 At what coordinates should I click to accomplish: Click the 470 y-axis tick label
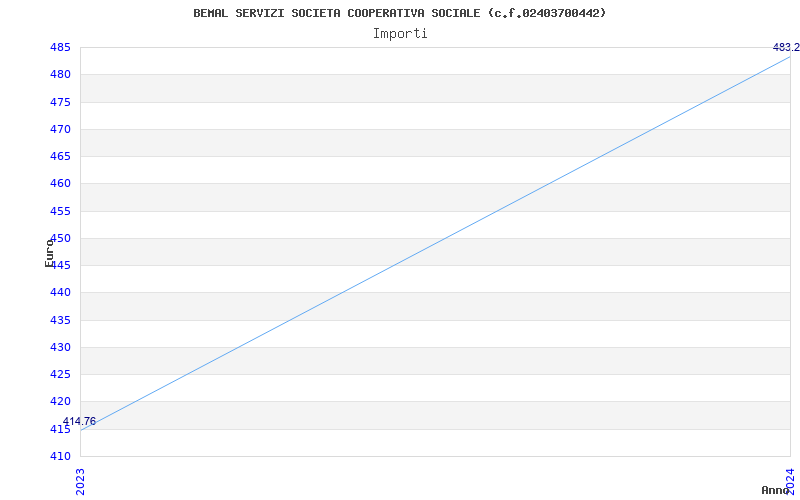point(60,129)
